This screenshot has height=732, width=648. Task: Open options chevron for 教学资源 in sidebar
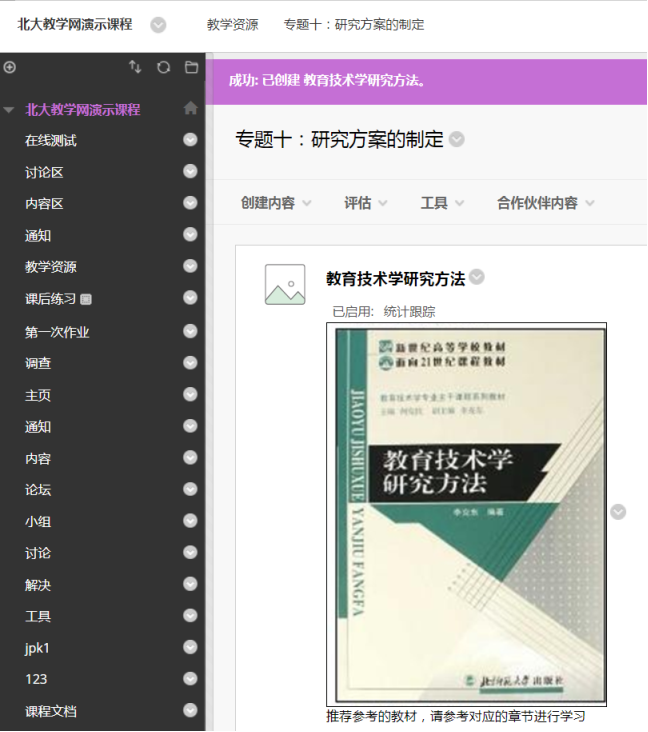(190, 266)
